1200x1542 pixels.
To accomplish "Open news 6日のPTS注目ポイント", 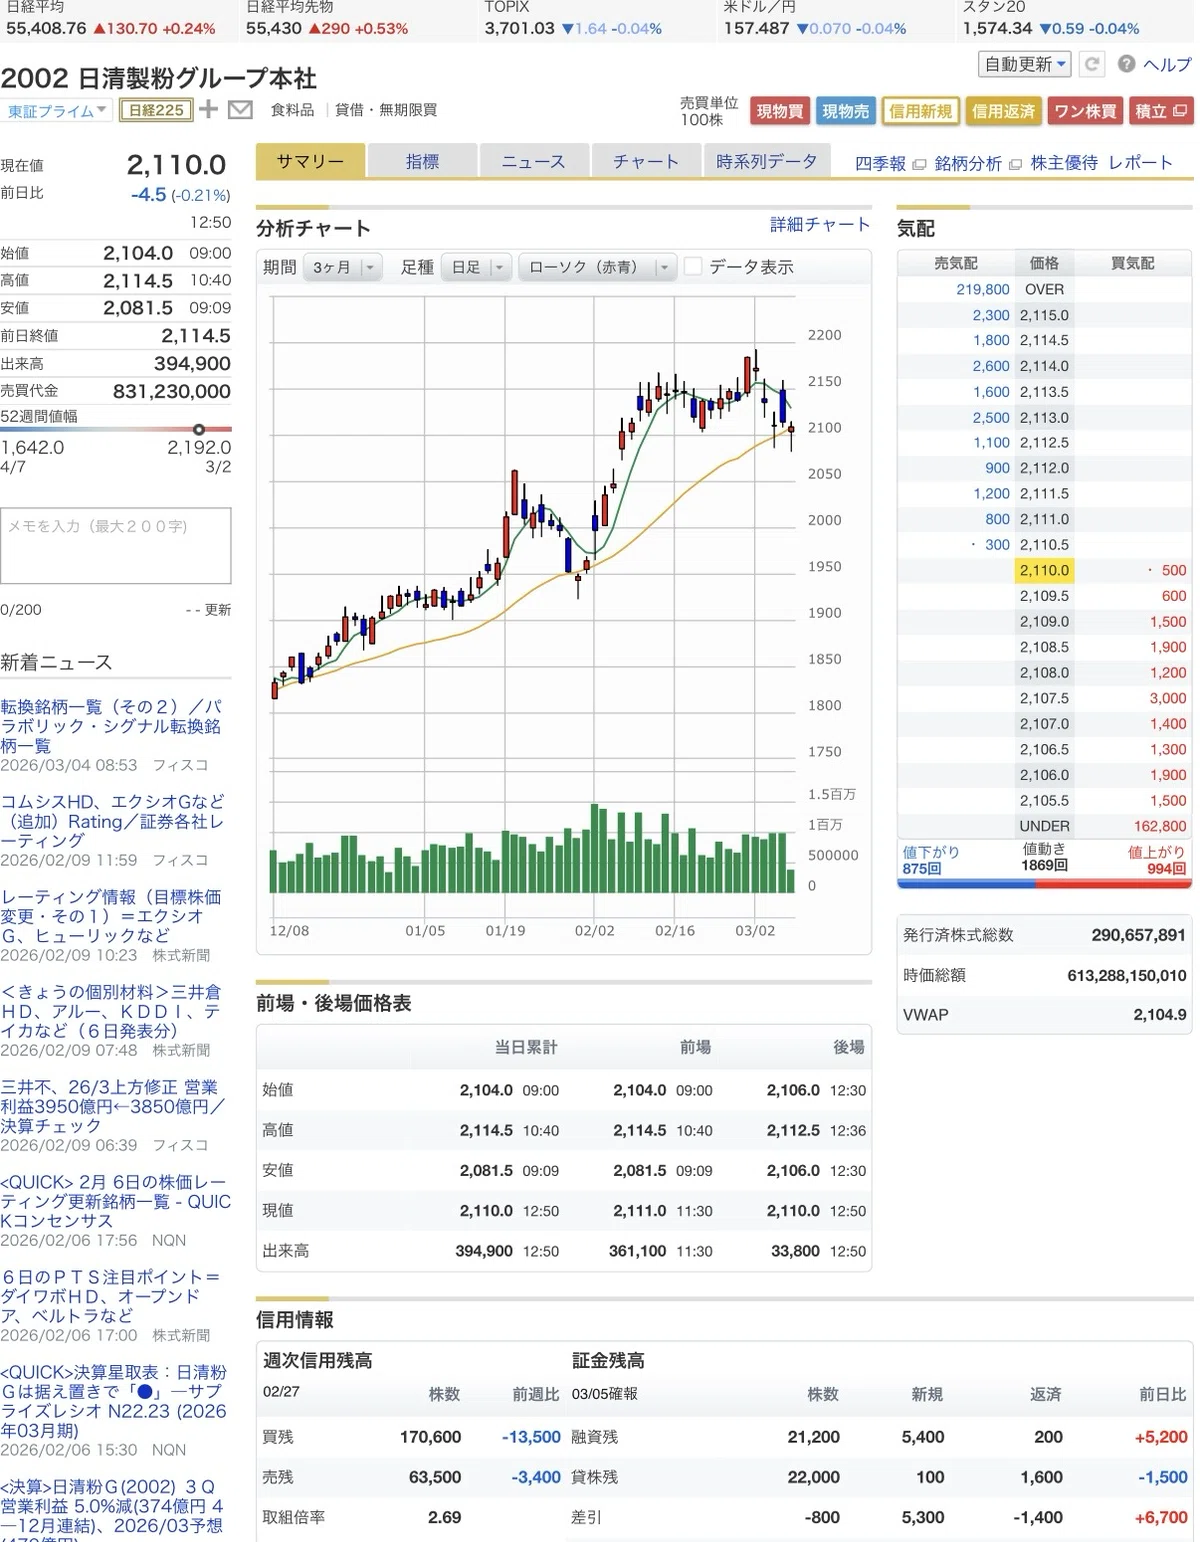I will tap(110, 1296).
